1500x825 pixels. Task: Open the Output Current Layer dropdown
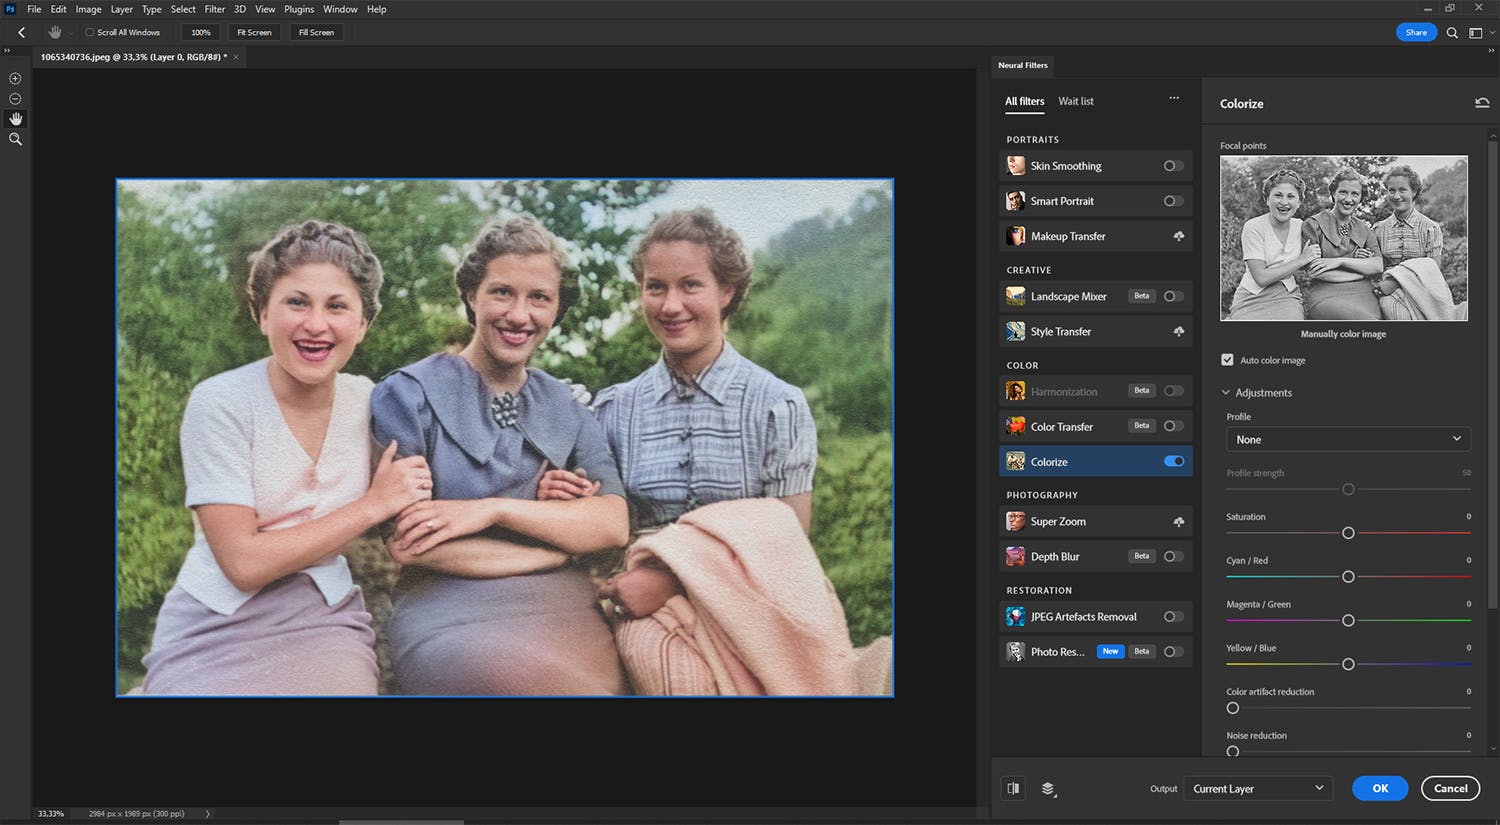click(x=1257, y=788)
